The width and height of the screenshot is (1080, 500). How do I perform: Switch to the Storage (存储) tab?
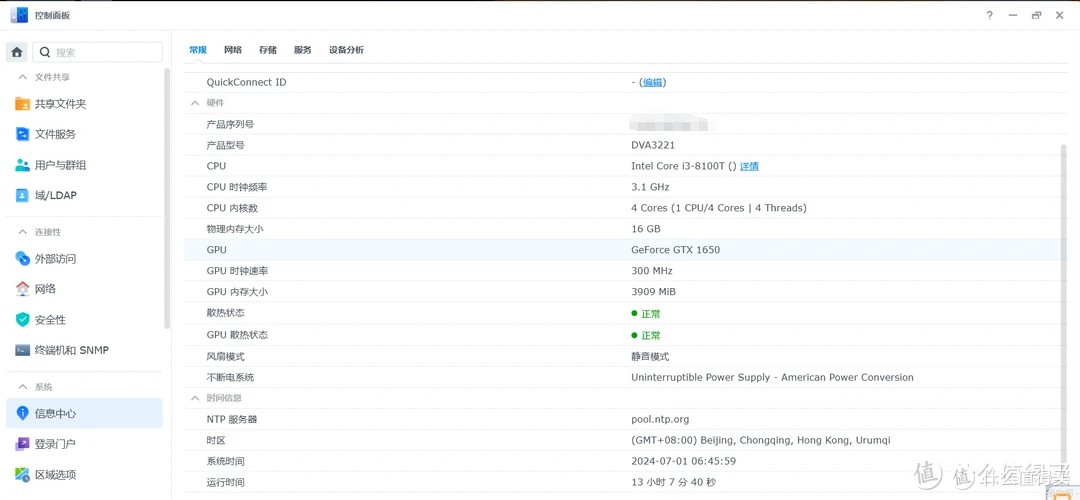point(268,50)
